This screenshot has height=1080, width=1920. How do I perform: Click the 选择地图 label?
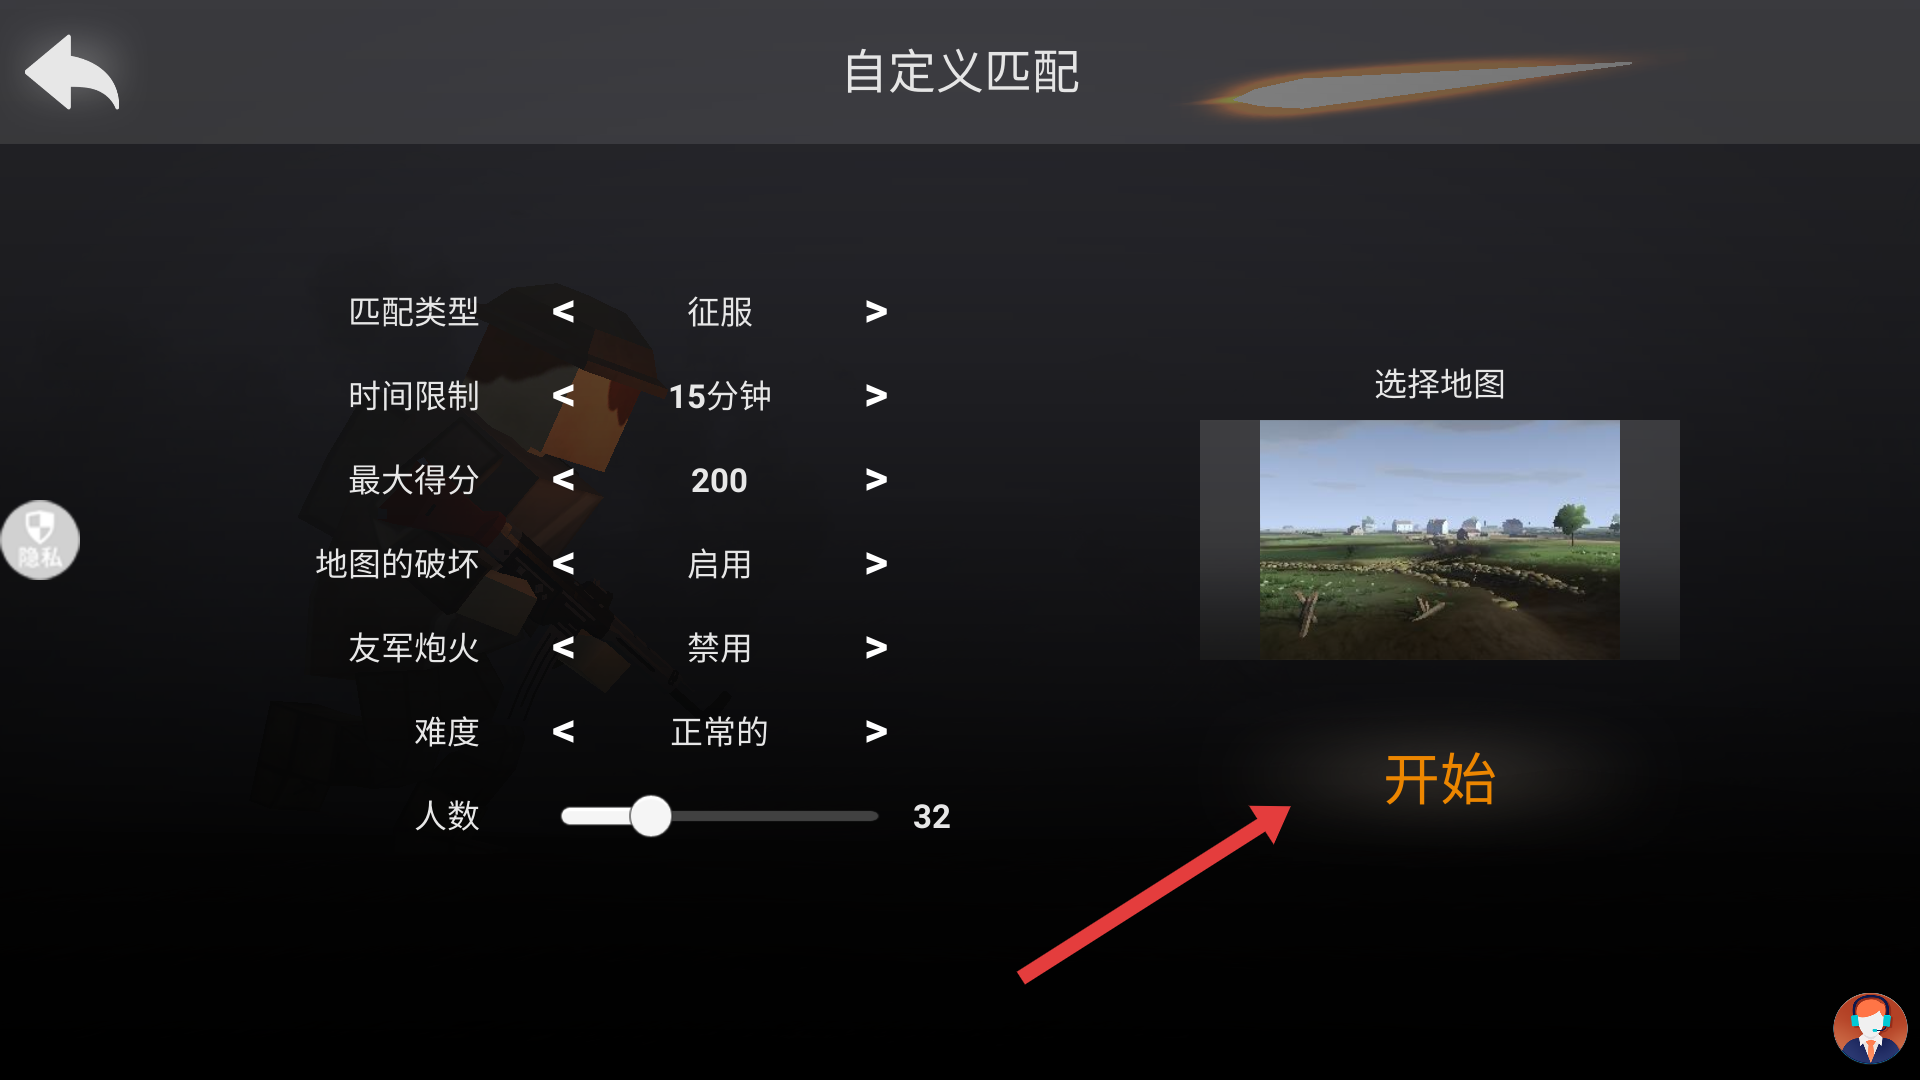coord(1440,384)
